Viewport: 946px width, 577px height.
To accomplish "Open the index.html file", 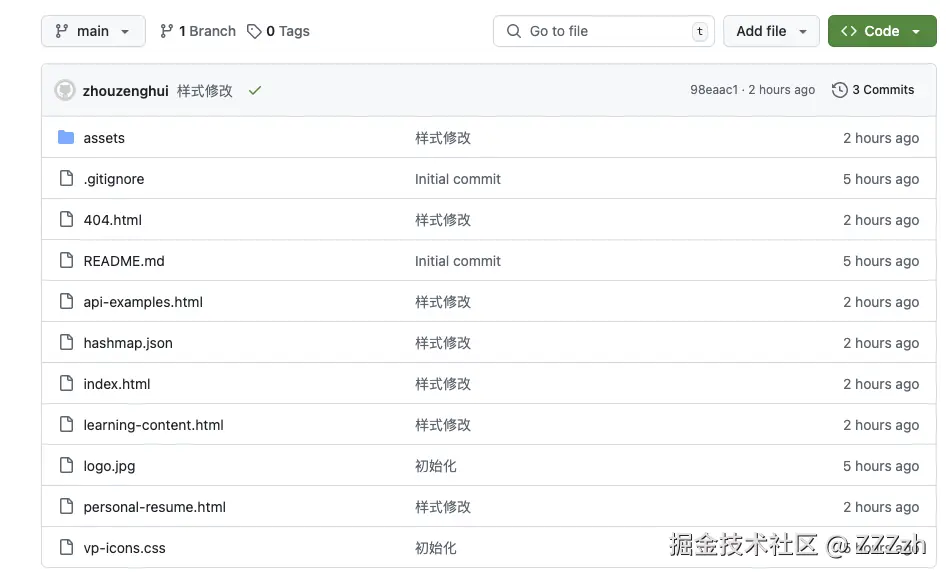I will point(116,384).
